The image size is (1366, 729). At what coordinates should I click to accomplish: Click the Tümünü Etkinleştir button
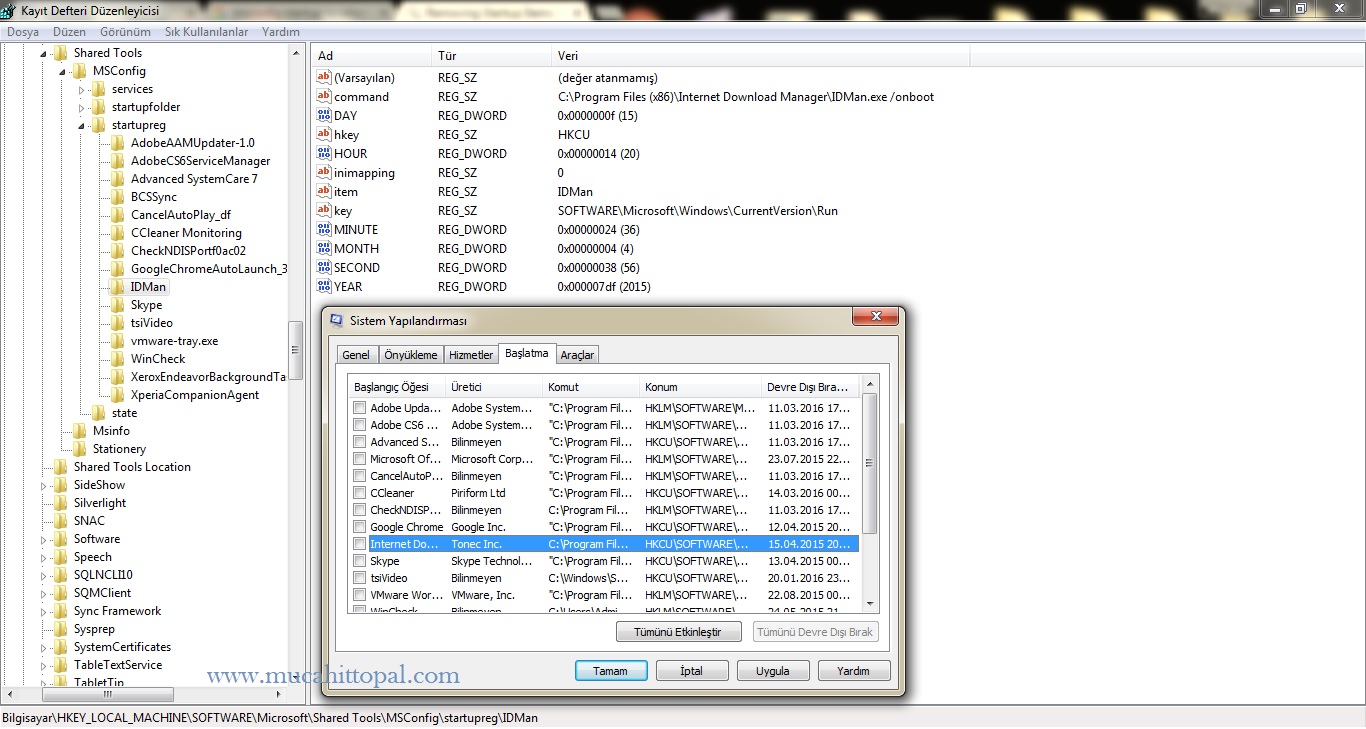click(x=677, y=632)
